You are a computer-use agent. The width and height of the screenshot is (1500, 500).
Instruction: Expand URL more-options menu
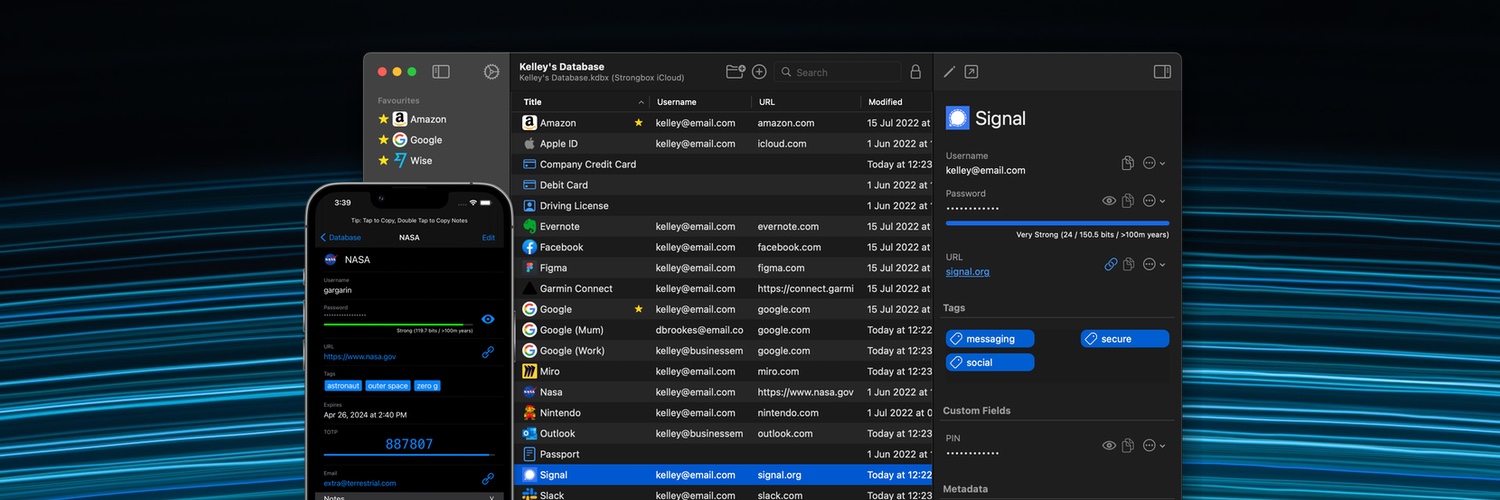click(x=1154, y=264)
